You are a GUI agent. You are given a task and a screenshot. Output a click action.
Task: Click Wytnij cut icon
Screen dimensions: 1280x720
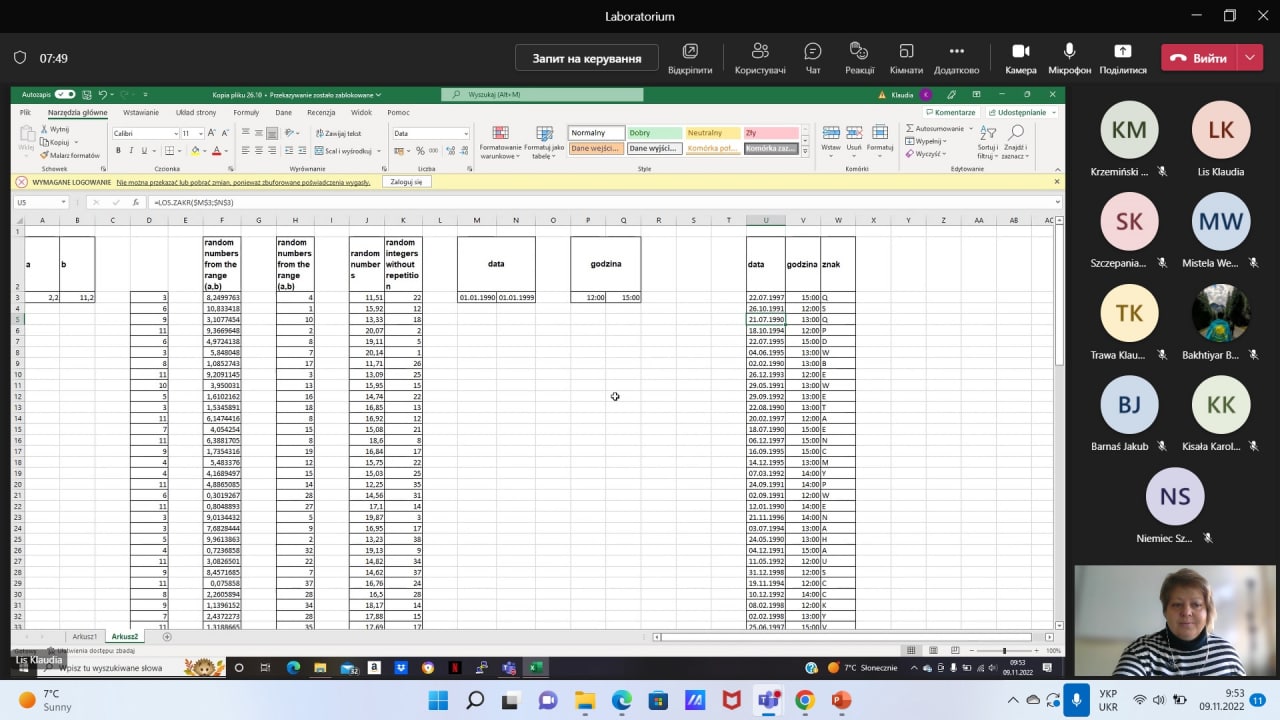pos(55,129)
